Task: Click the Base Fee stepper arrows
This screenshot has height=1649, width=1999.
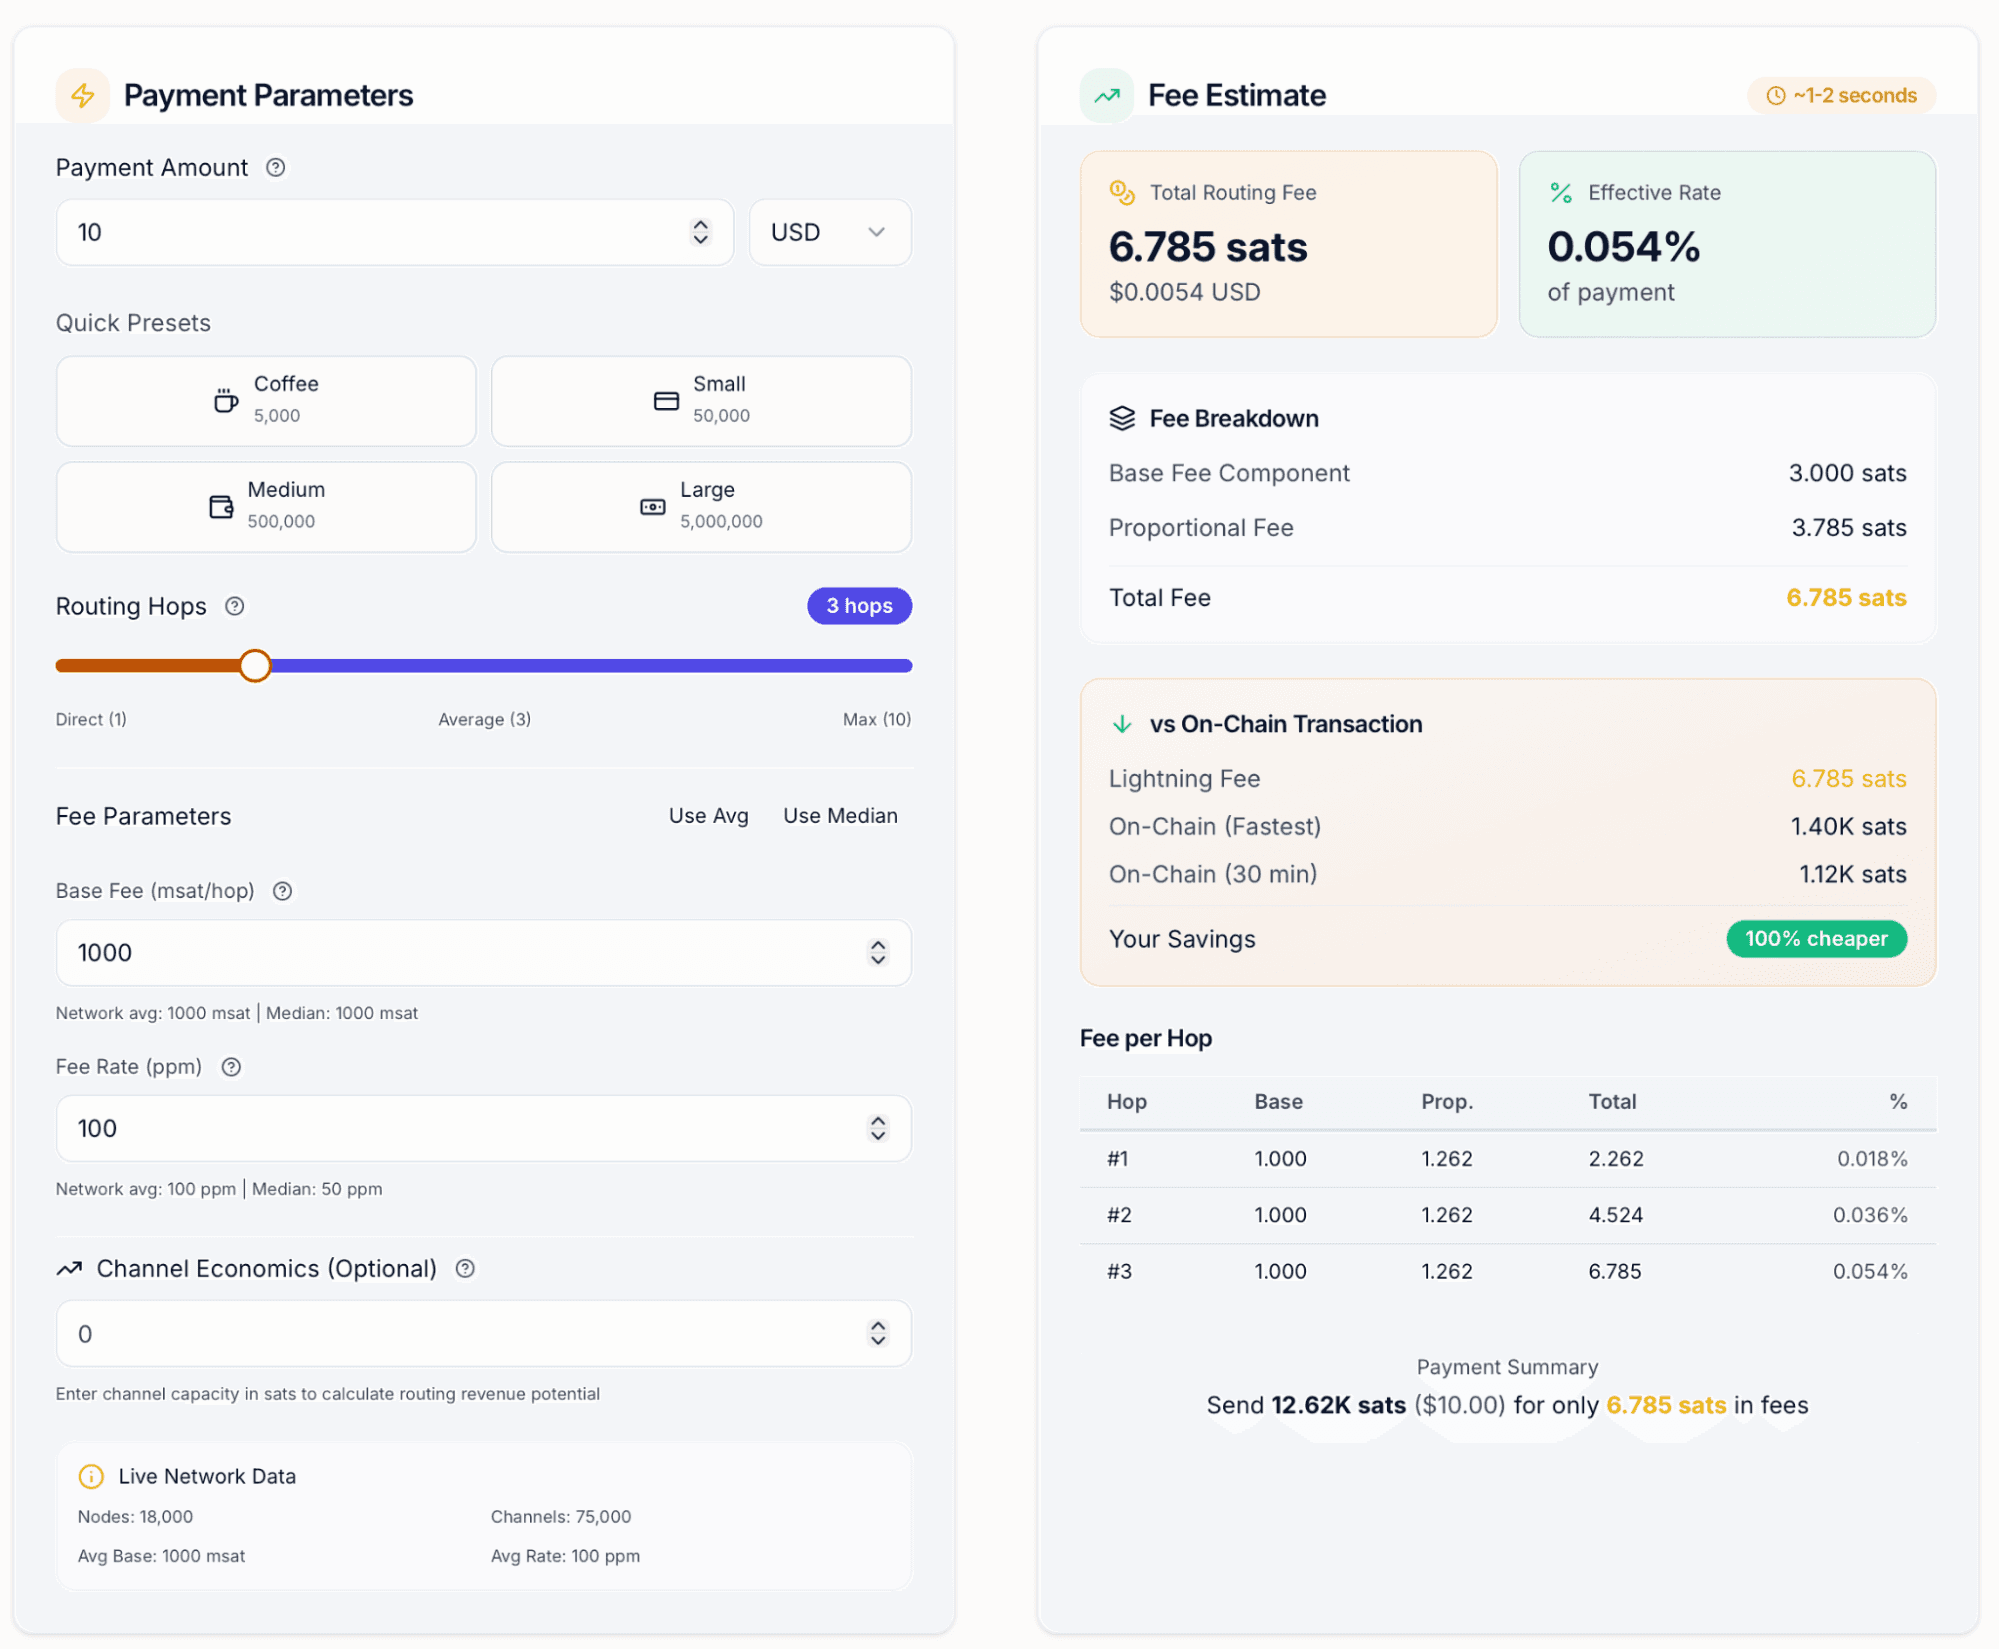Action: (x=878, y=952)
